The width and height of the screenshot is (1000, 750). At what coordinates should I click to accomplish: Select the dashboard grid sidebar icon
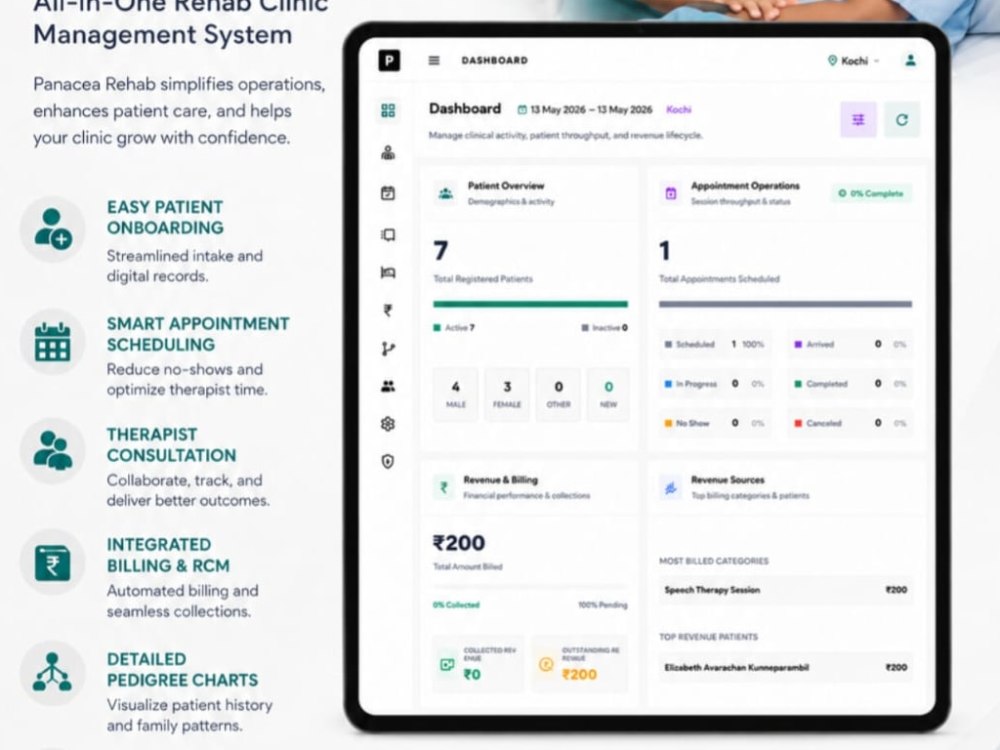coord(388,110)
